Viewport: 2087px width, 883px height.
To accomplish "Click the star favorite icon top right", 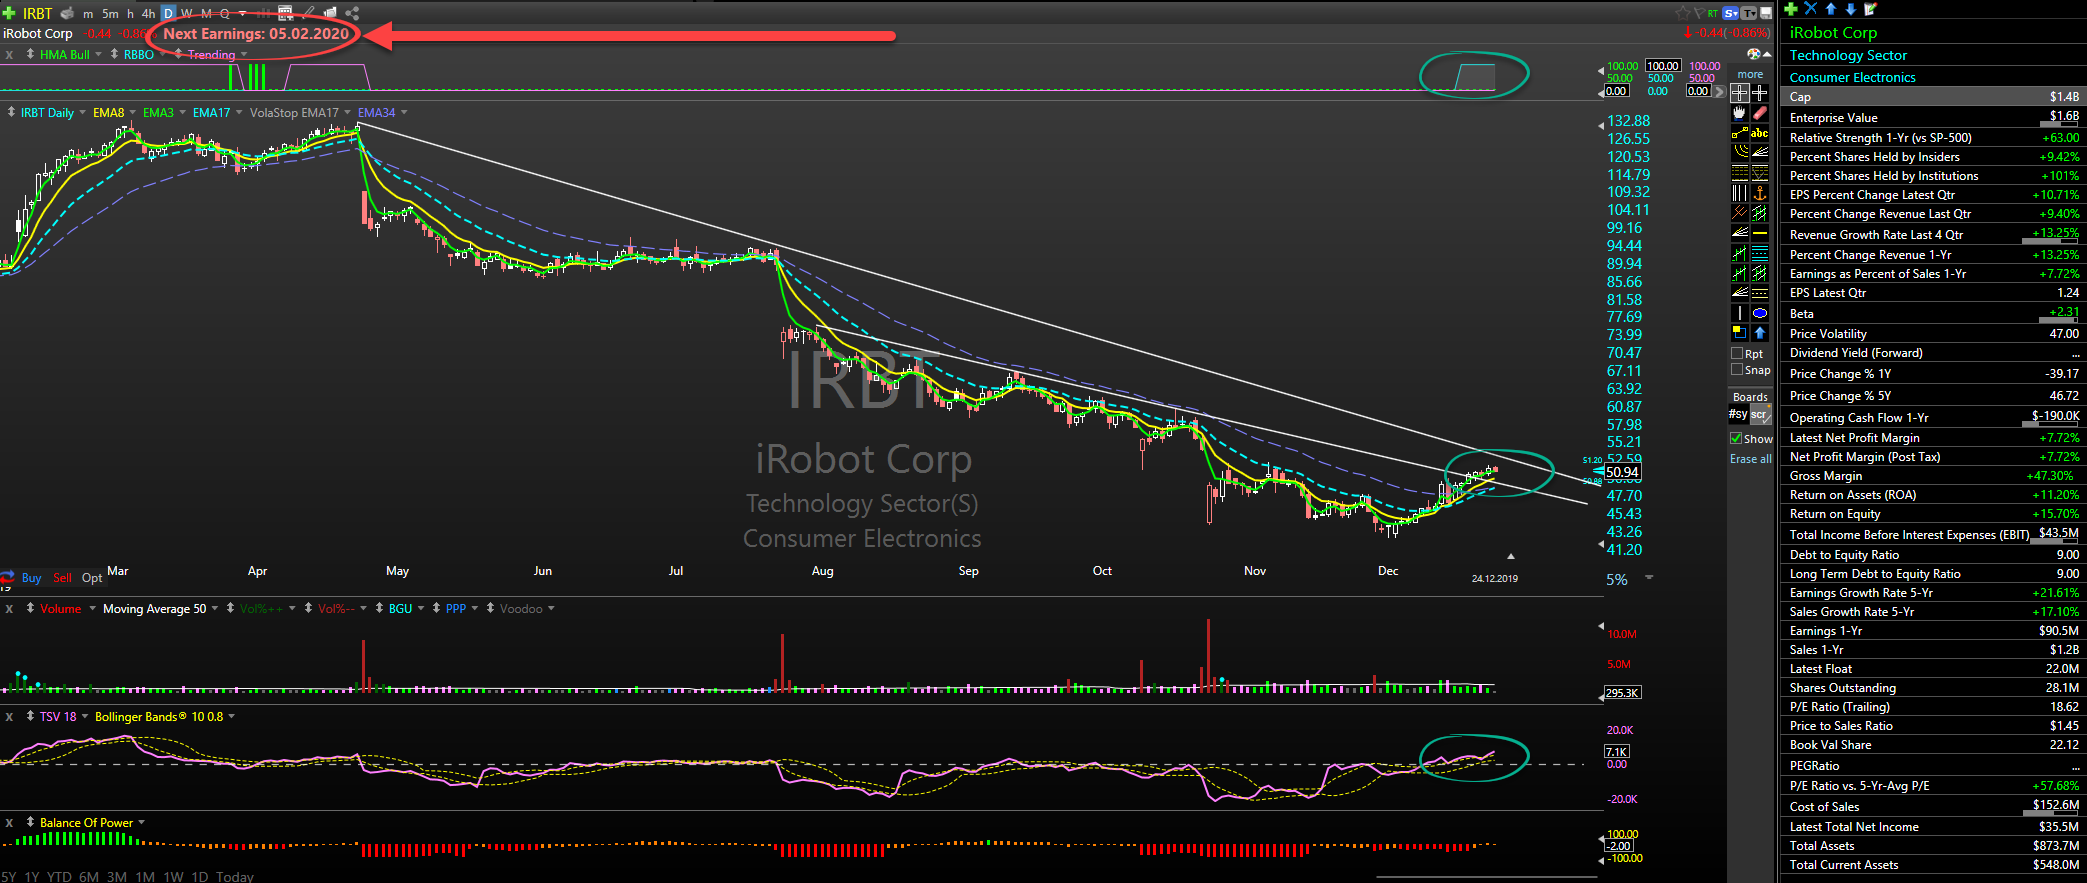I will tap(1683, 13).
